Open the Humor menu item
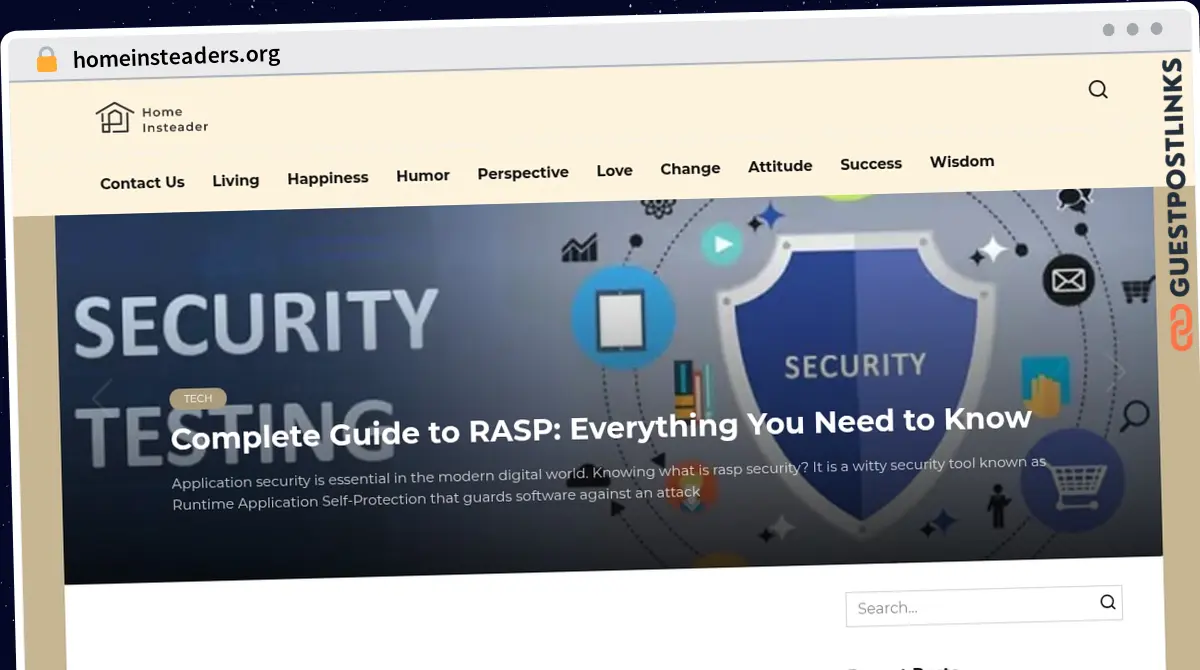The image size is (1200, 670). [x=423, y=176]
